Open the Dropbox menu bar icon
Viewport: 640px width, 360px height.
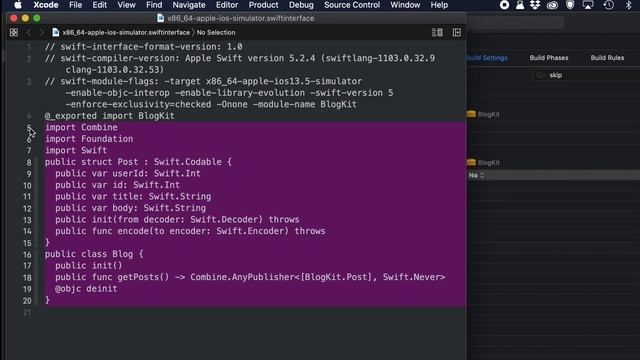535,5
